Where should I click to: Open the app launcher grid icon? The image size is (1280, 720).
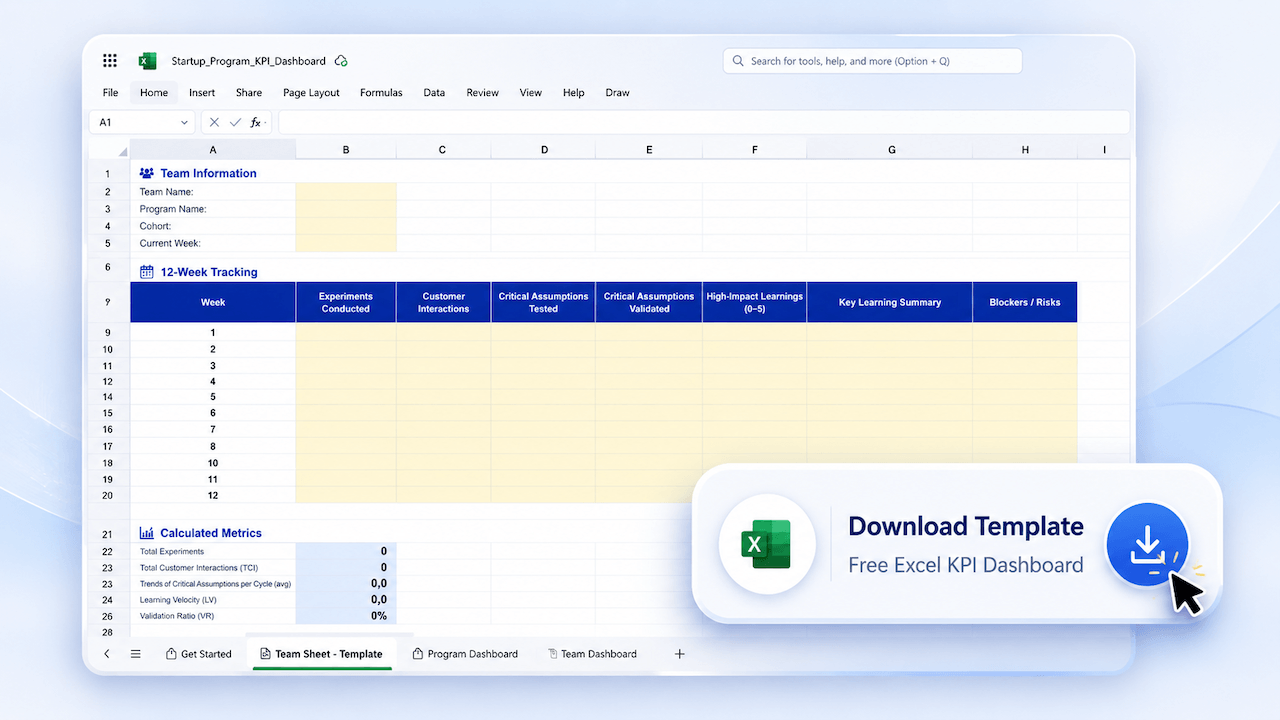click(110, 61)
